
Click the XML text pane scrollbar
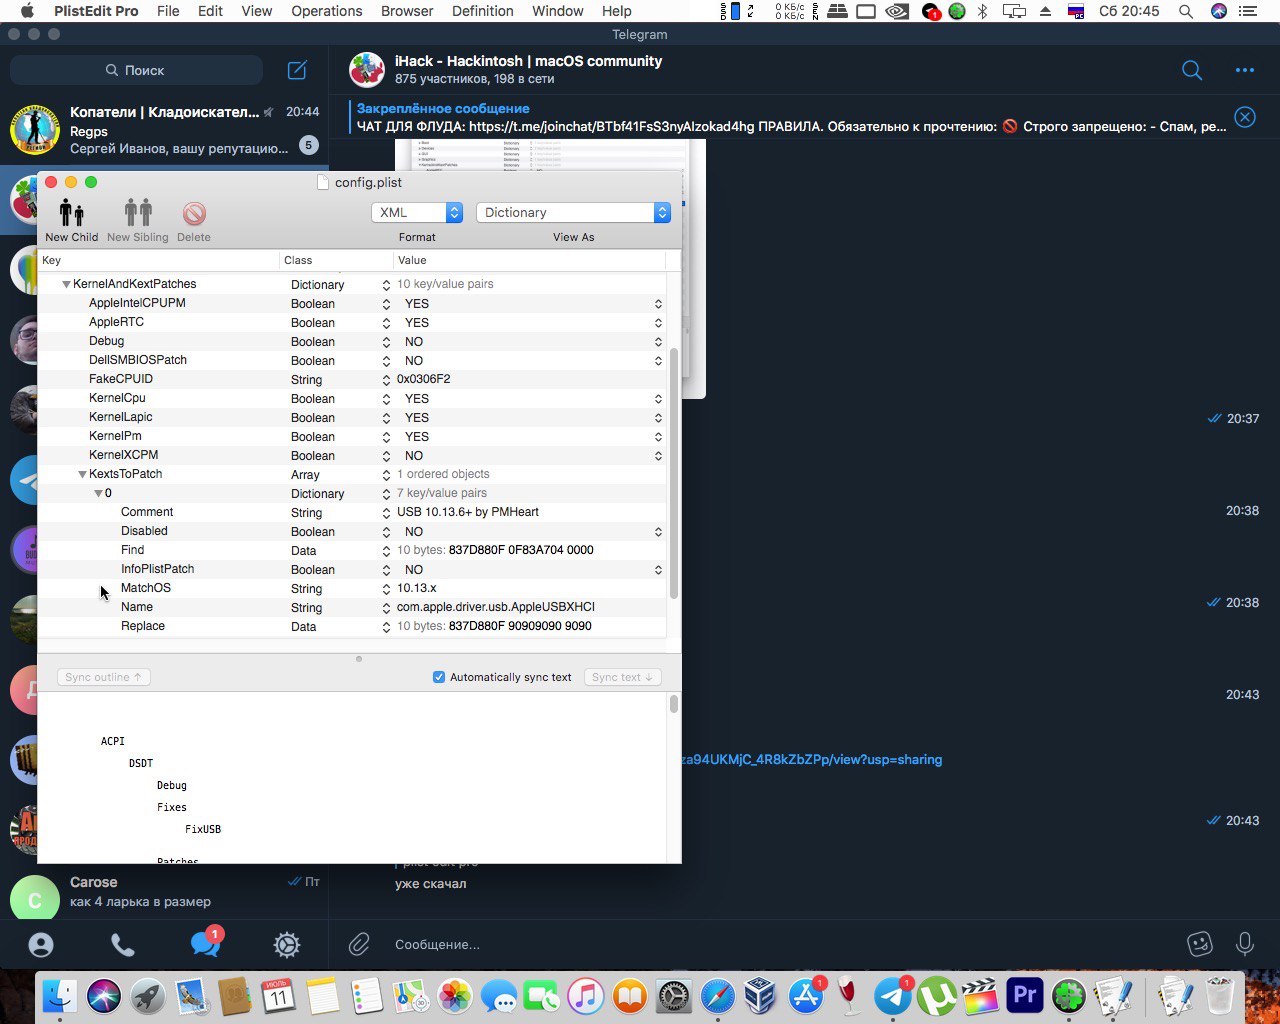pos(674,704)
